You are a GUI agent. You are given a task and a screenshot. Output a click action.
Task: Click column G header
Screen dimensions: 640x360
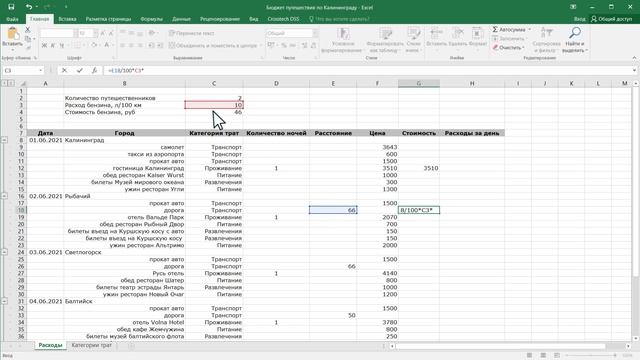click(x=419, y=83)
